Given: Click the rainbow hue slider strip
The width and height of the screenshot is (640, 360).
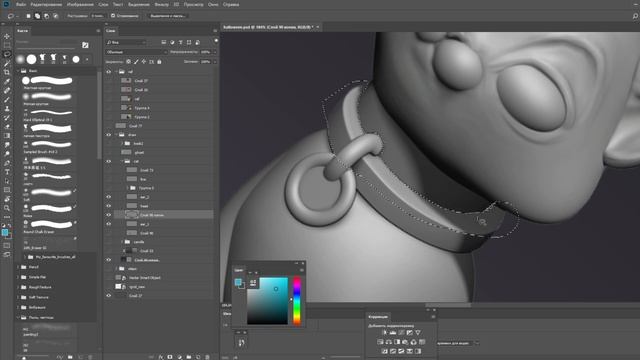Looking at the screenshot, I should 297,302.
